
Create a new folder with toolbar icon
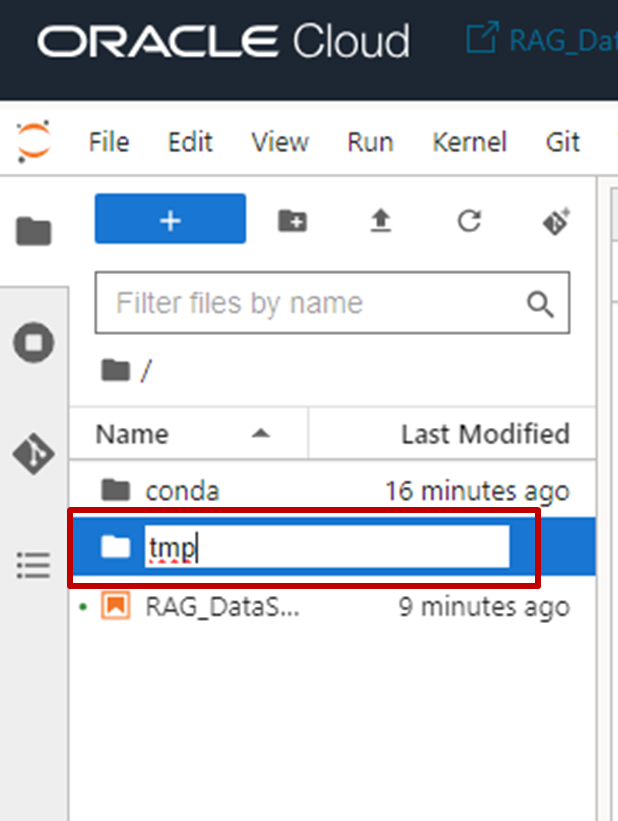(292, 220)
